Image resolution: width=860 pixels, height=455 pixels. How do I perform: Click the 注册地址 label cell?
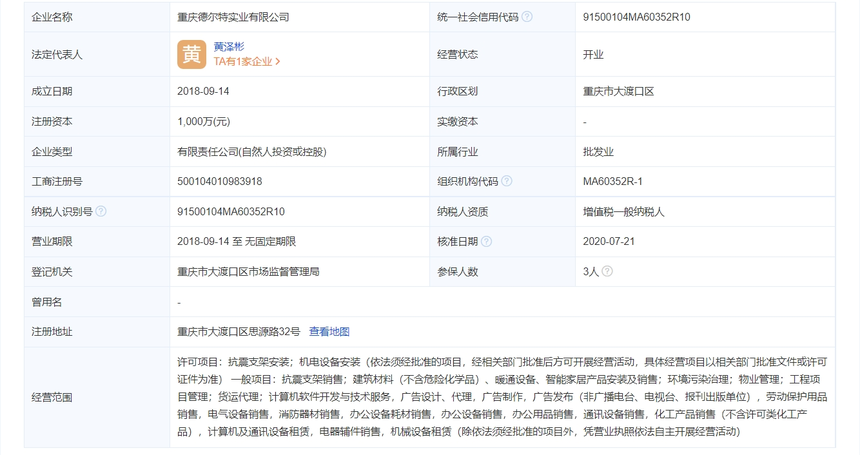pos(97,332)
